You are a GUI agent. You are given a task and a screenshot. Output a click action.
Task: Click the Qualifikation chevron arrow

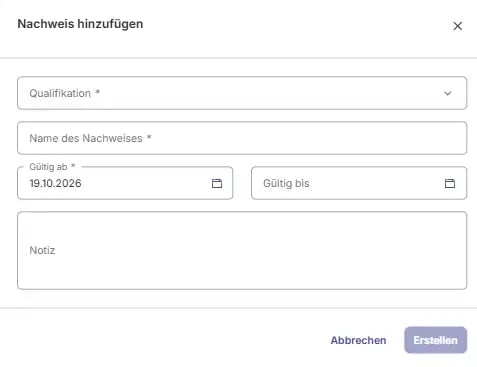(448, 93)
